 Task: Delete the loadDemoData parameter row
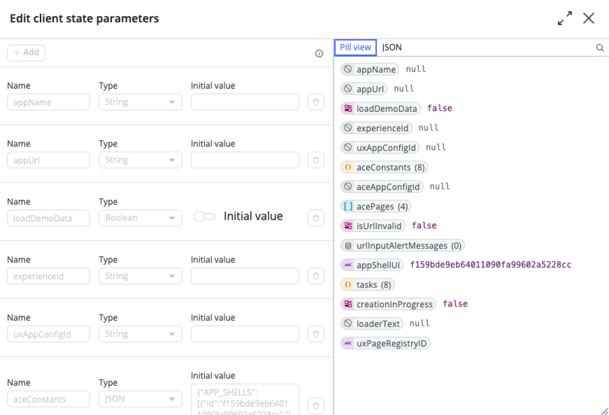[x=316, y=218]
